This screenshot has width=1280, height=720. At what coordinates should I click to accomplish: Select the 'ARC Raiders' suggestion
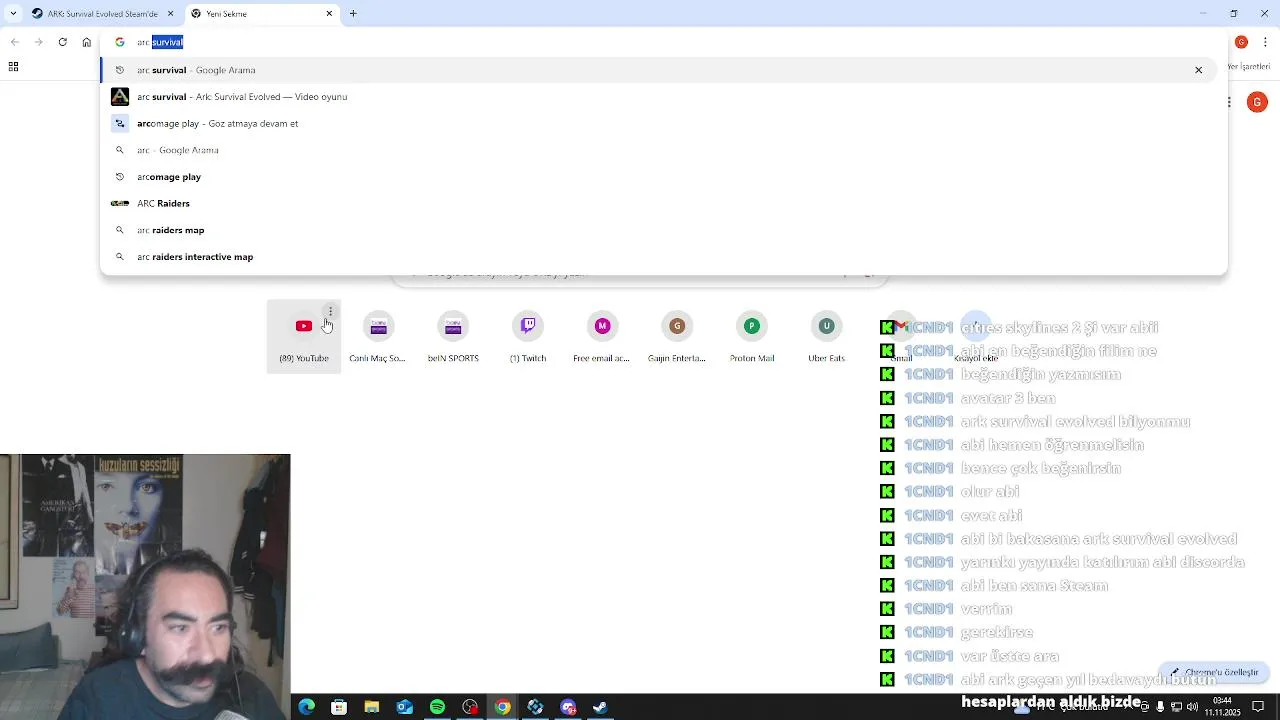(660, 203)
